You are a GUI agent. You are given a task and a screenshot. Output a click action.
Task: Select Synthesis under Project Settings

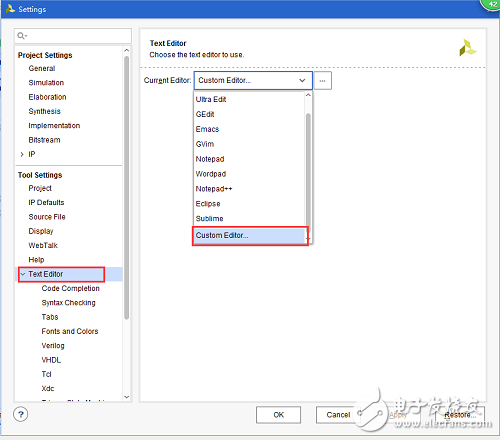click(44, 111)
